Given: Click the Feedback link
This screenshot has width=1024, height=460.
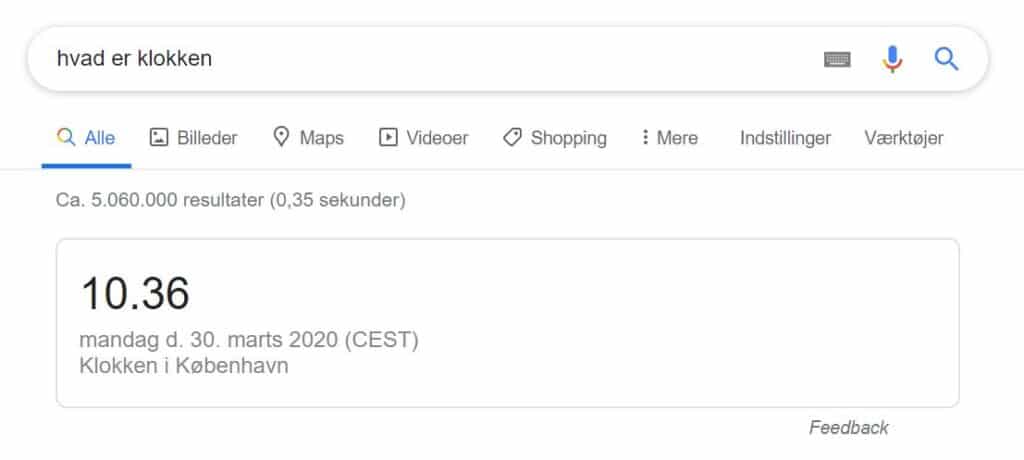Looking at the screenshot, I should [x=848, y=427].
